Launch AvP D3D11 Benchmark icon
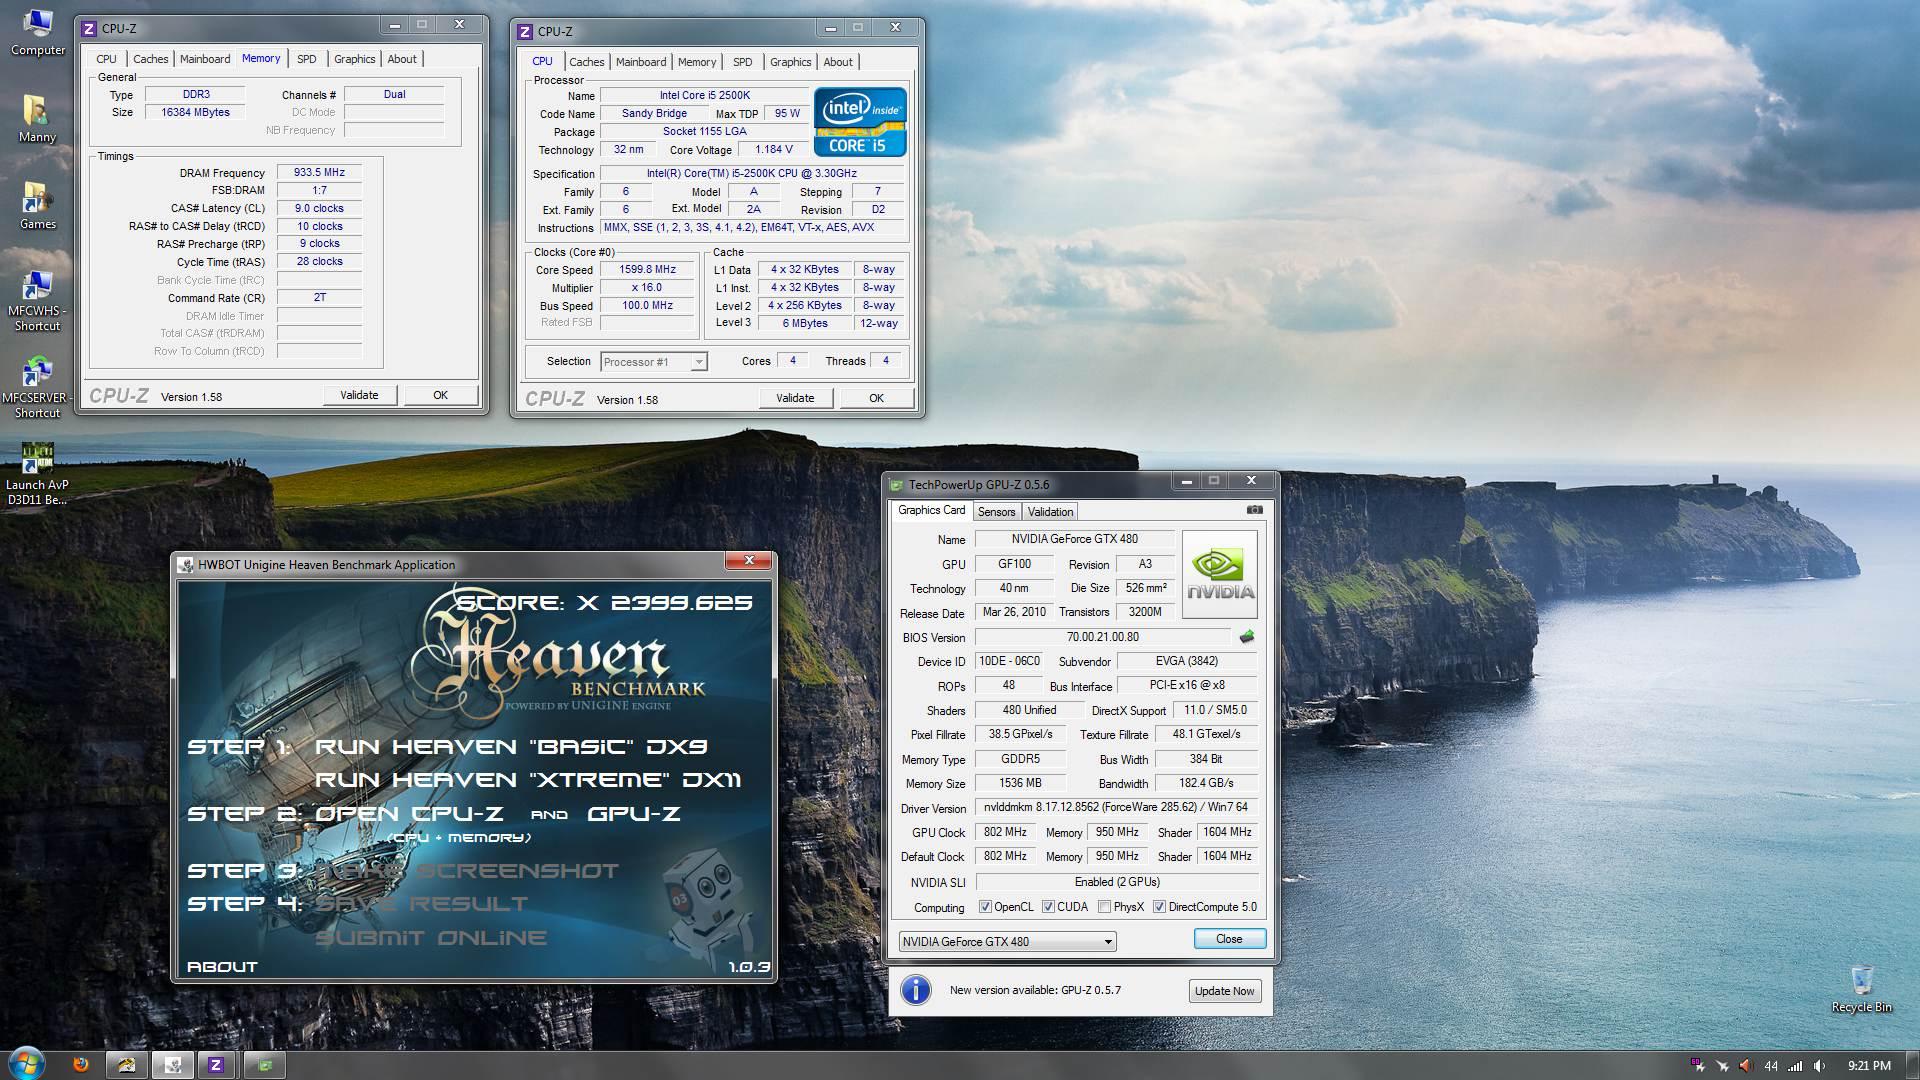The width and height of the screenshot is (1920, 1080). [37, 474]
